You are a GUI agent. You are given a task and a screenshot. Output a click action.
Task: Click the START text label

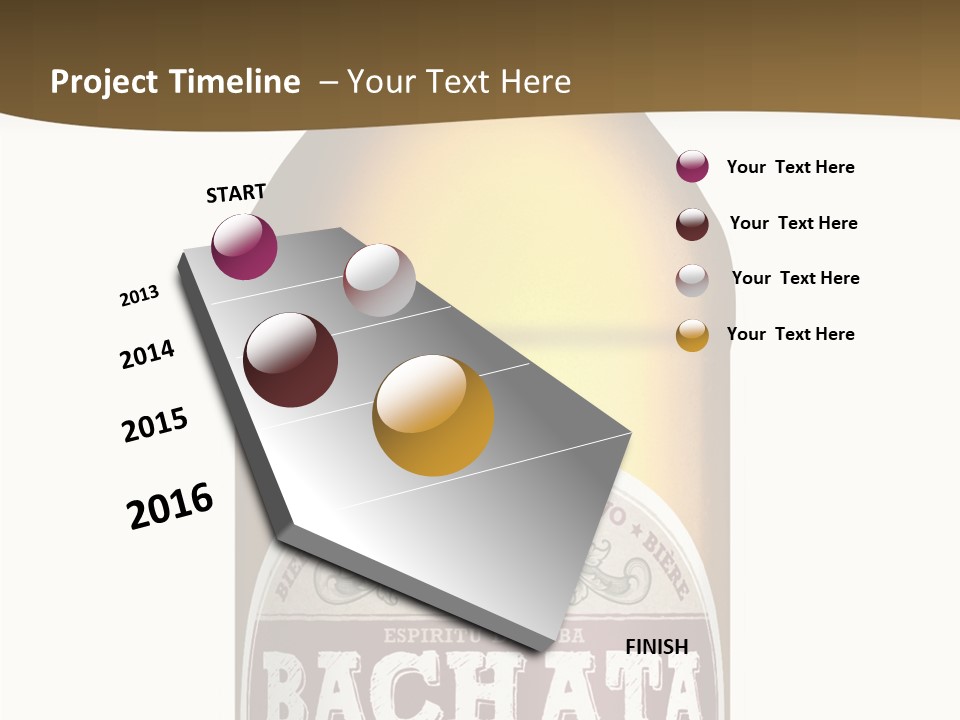(236, 193)
